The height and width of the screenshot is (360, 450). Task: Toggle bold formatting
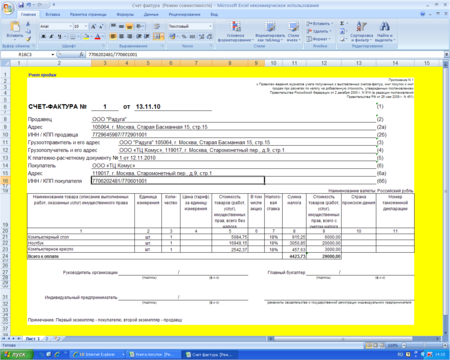tap(43, 36)
